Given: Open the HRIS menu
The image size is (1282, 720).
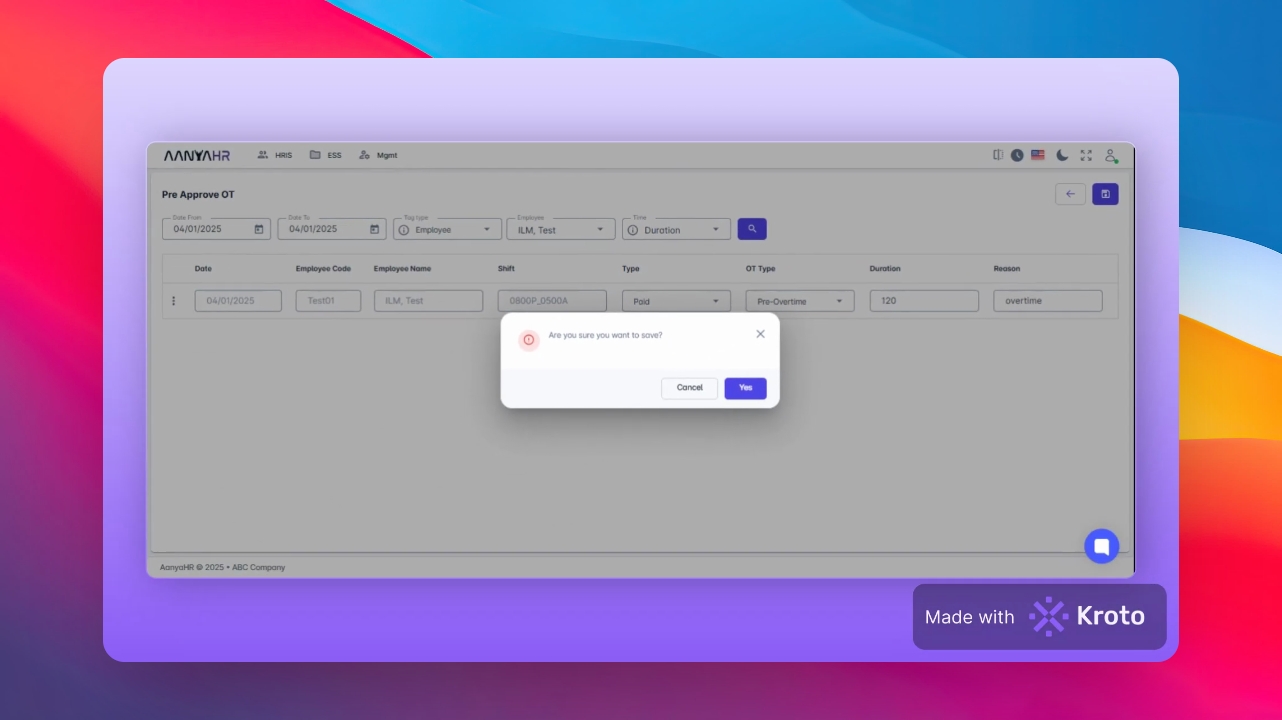Looking at the screenshot, I should pyautogui.click(x=275, y=155).
